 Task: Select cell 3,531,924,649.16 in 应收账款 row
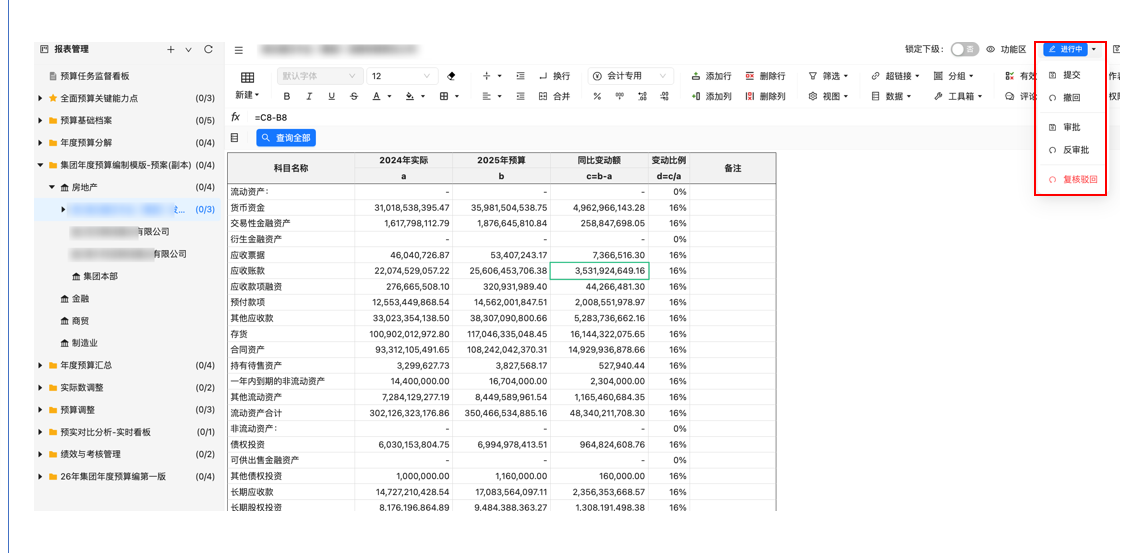599,271
